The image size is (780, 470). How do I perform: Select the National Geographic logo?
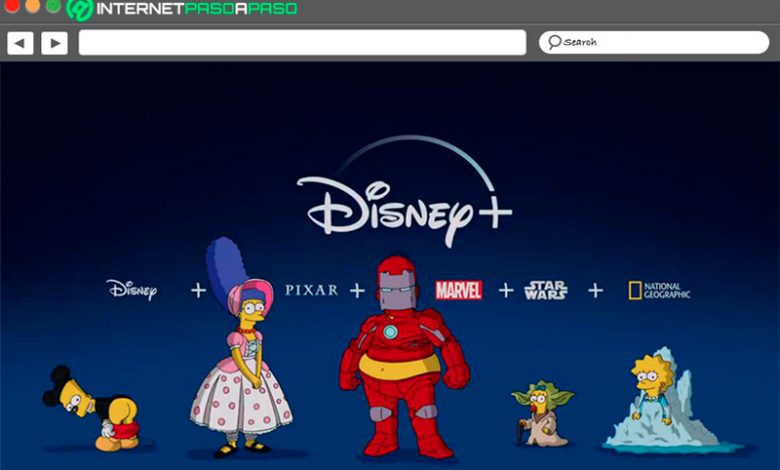tap(659, 290)
